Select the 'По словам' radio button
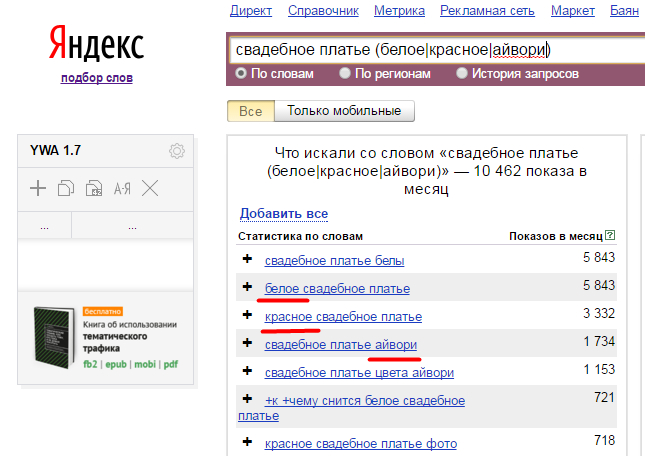 241,73
